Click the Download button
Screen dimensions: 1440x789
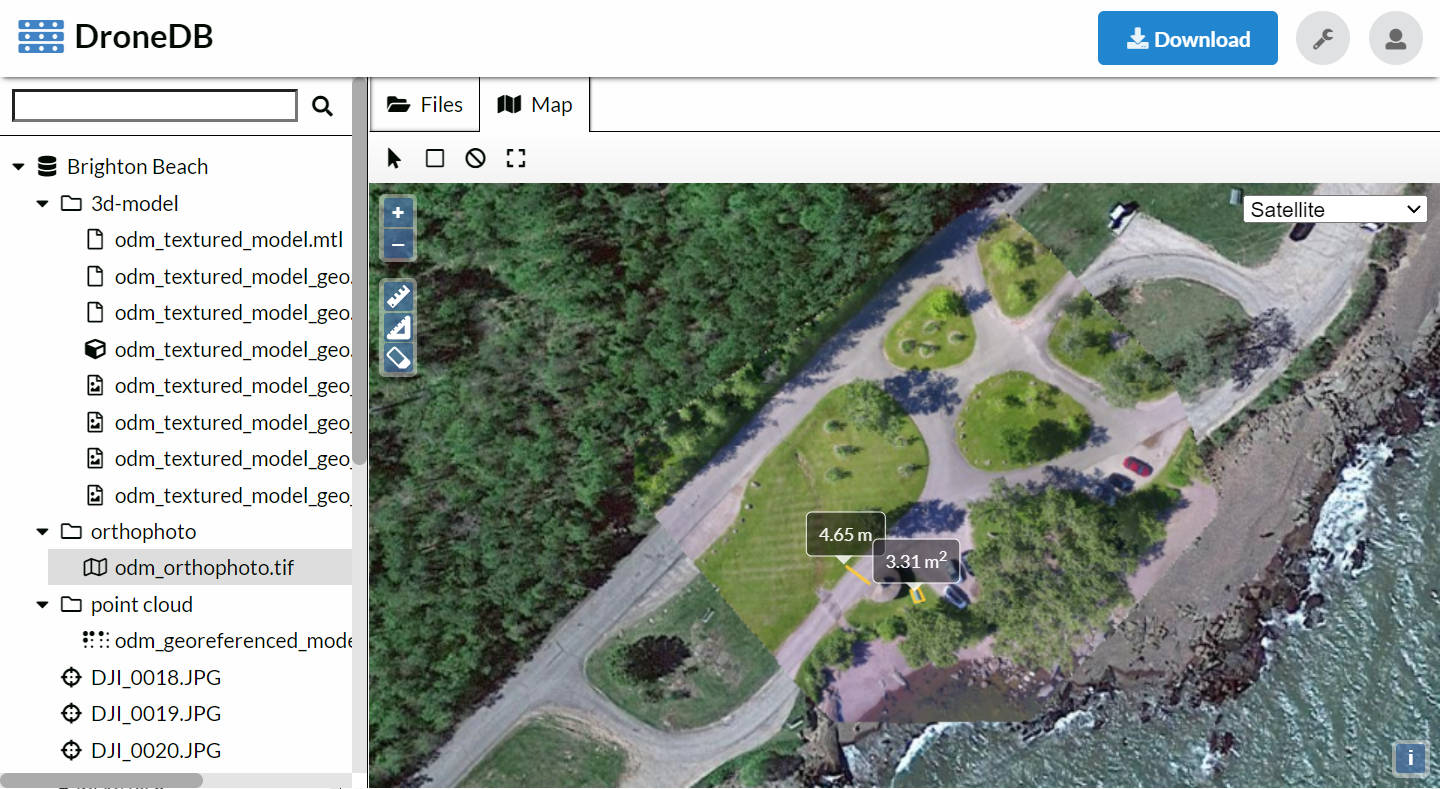(x=1187, y=38)
